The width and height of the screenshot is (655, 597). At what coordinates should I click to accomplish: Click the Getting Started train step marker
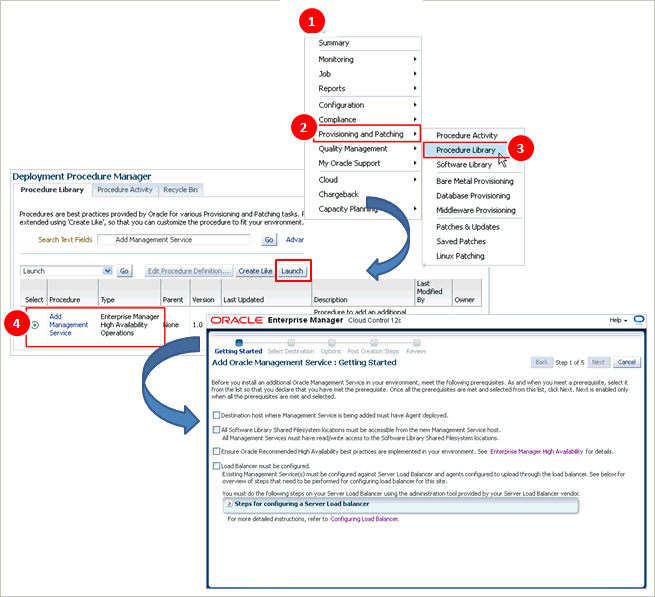239,343
